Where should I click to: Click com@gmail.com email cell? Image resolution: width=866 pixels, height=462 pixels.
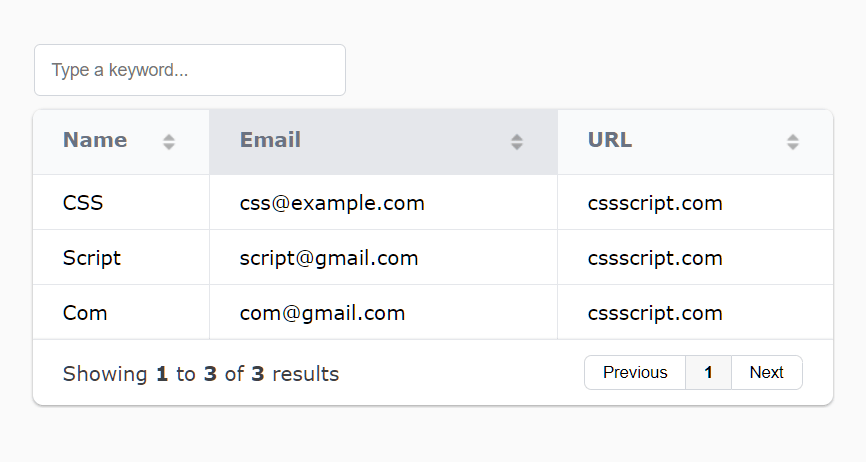pyautogui.click(x=383, y=312)
